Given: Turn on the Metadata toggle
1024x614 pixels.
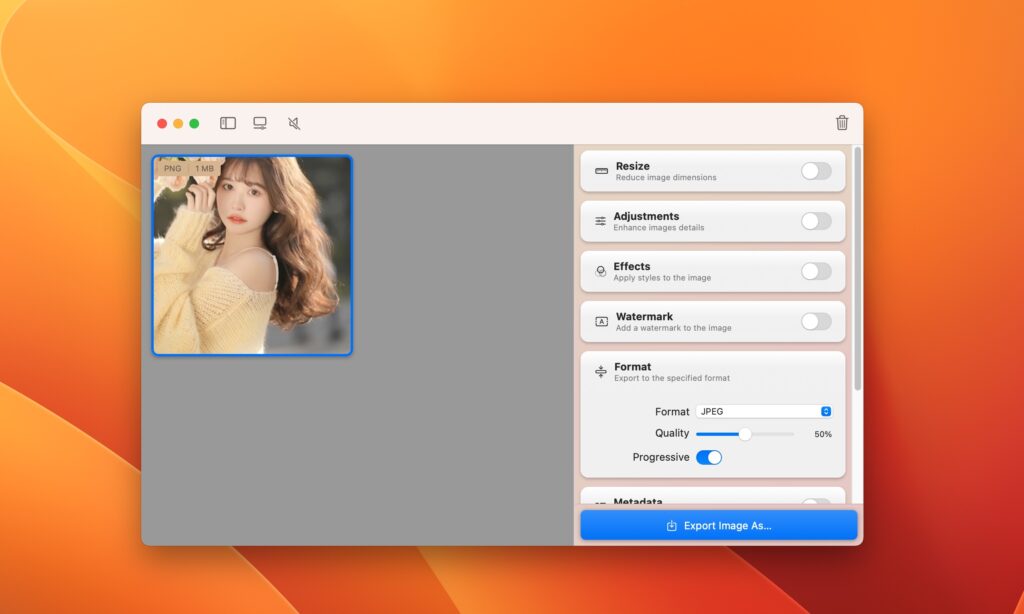Looking at the screenshot, I should click(x=816, y=503).
